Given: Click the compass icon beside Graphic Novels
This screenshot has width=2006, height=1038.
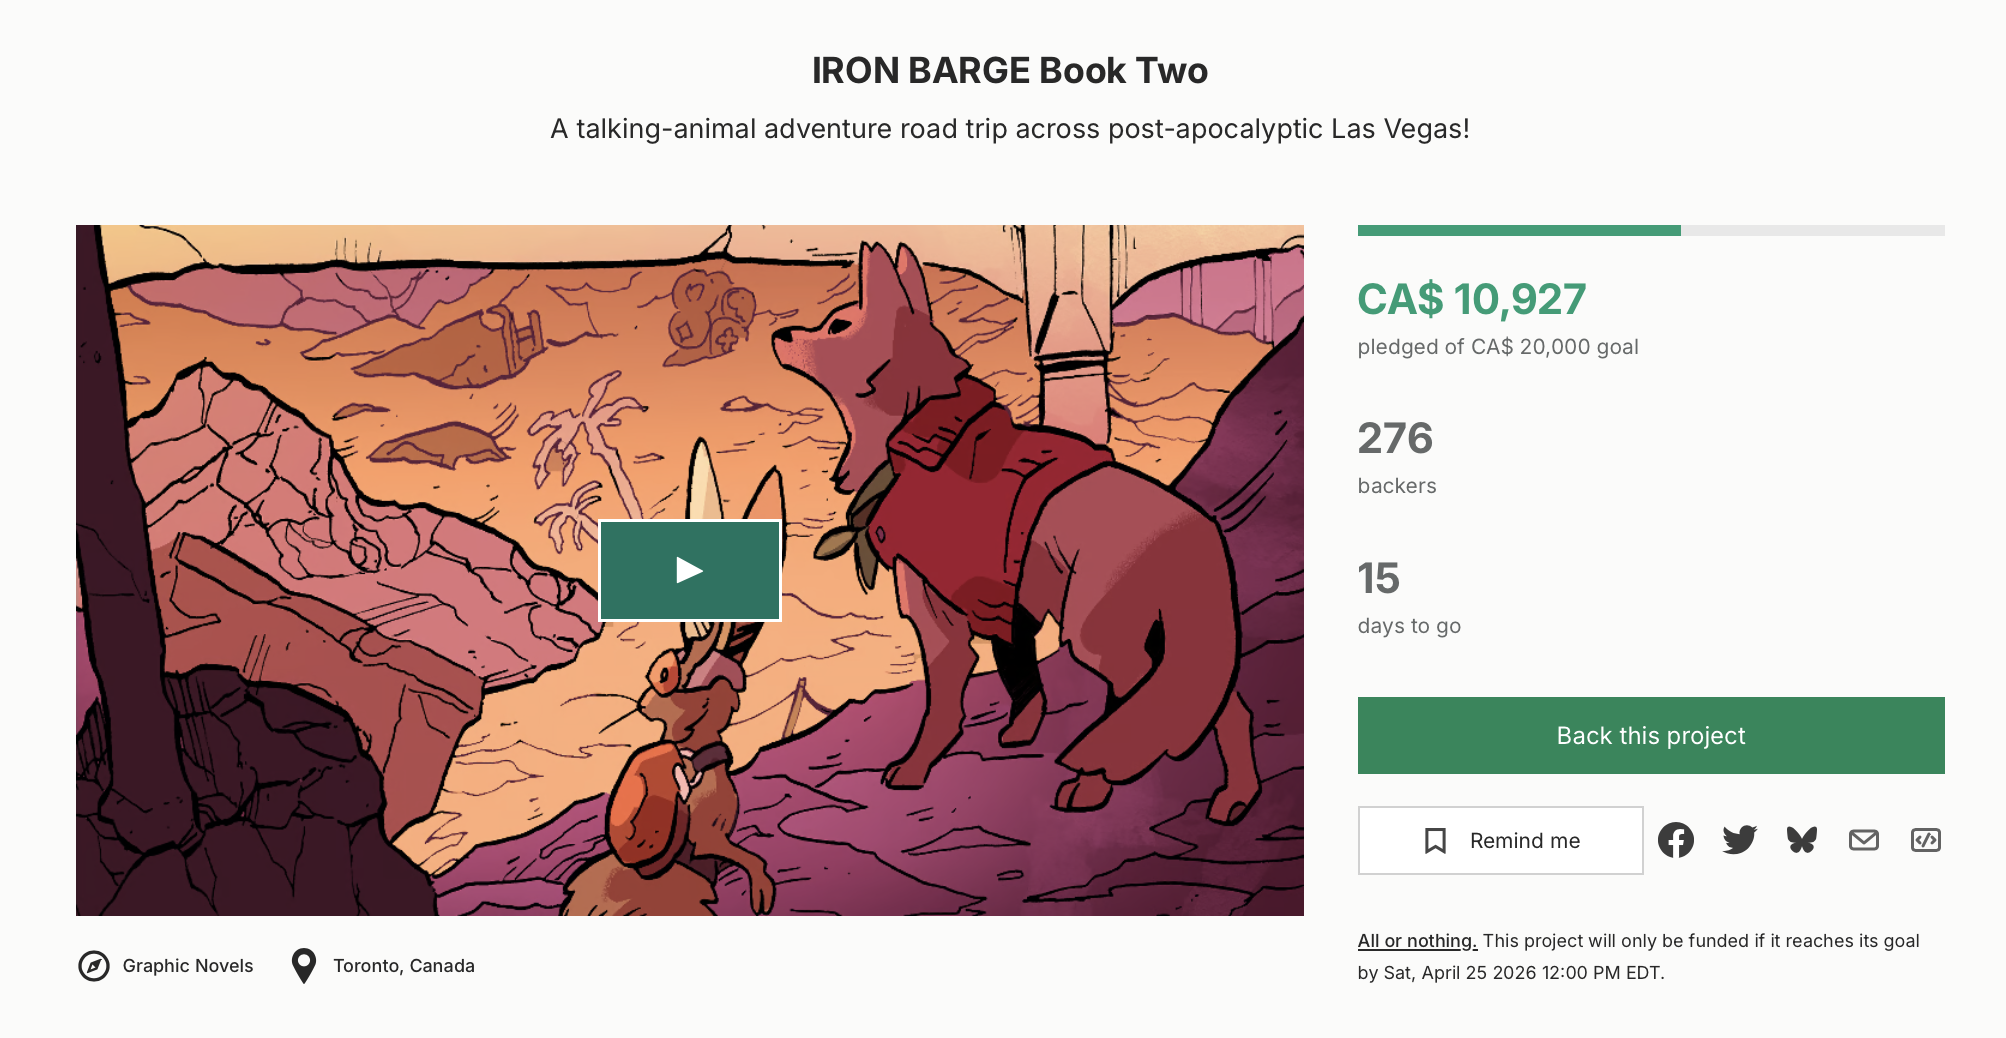Looking at the screenshot, I should coord(94,966).
